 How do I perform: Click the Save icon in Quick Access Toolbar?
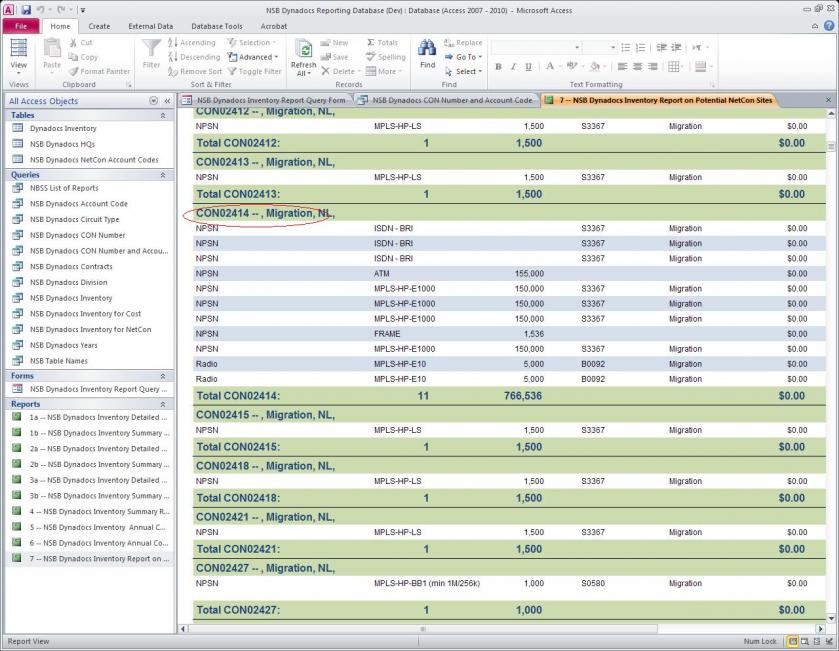click(x=26, y=10)
